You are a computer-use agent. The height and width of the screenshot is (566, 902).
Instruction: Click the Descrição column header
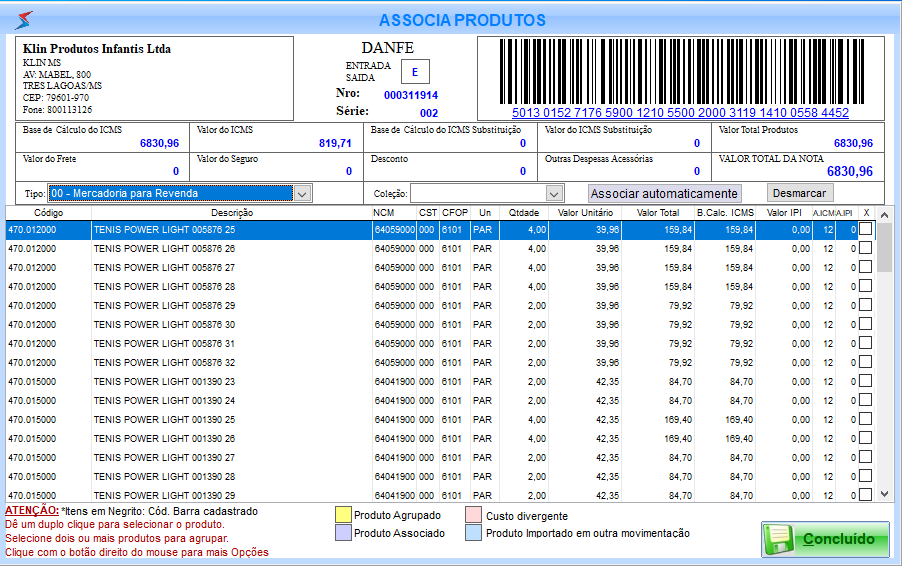(232, 213)
